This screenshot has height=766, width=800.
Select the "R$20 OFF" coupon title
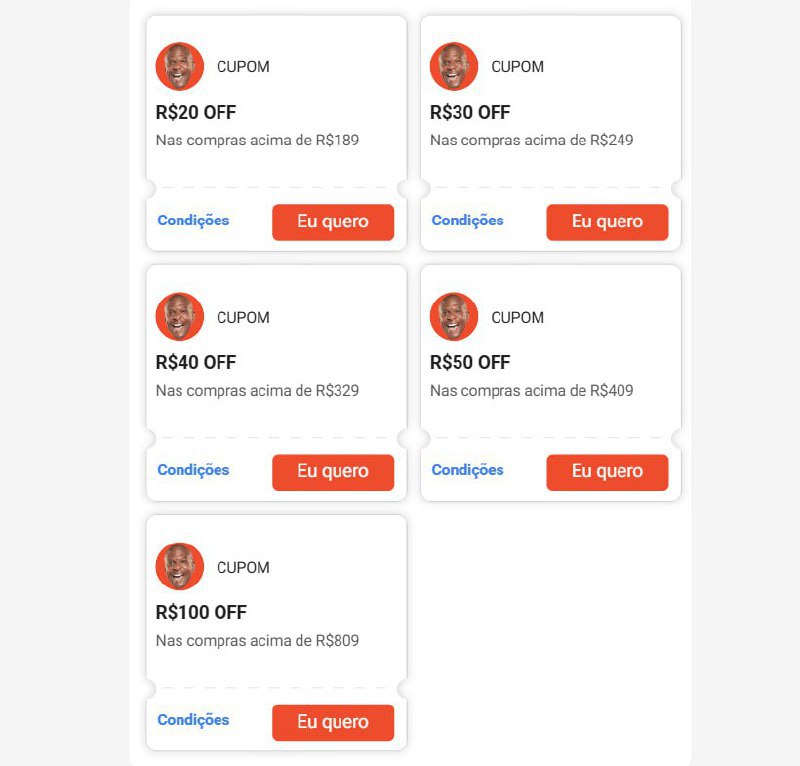[196, 112]
